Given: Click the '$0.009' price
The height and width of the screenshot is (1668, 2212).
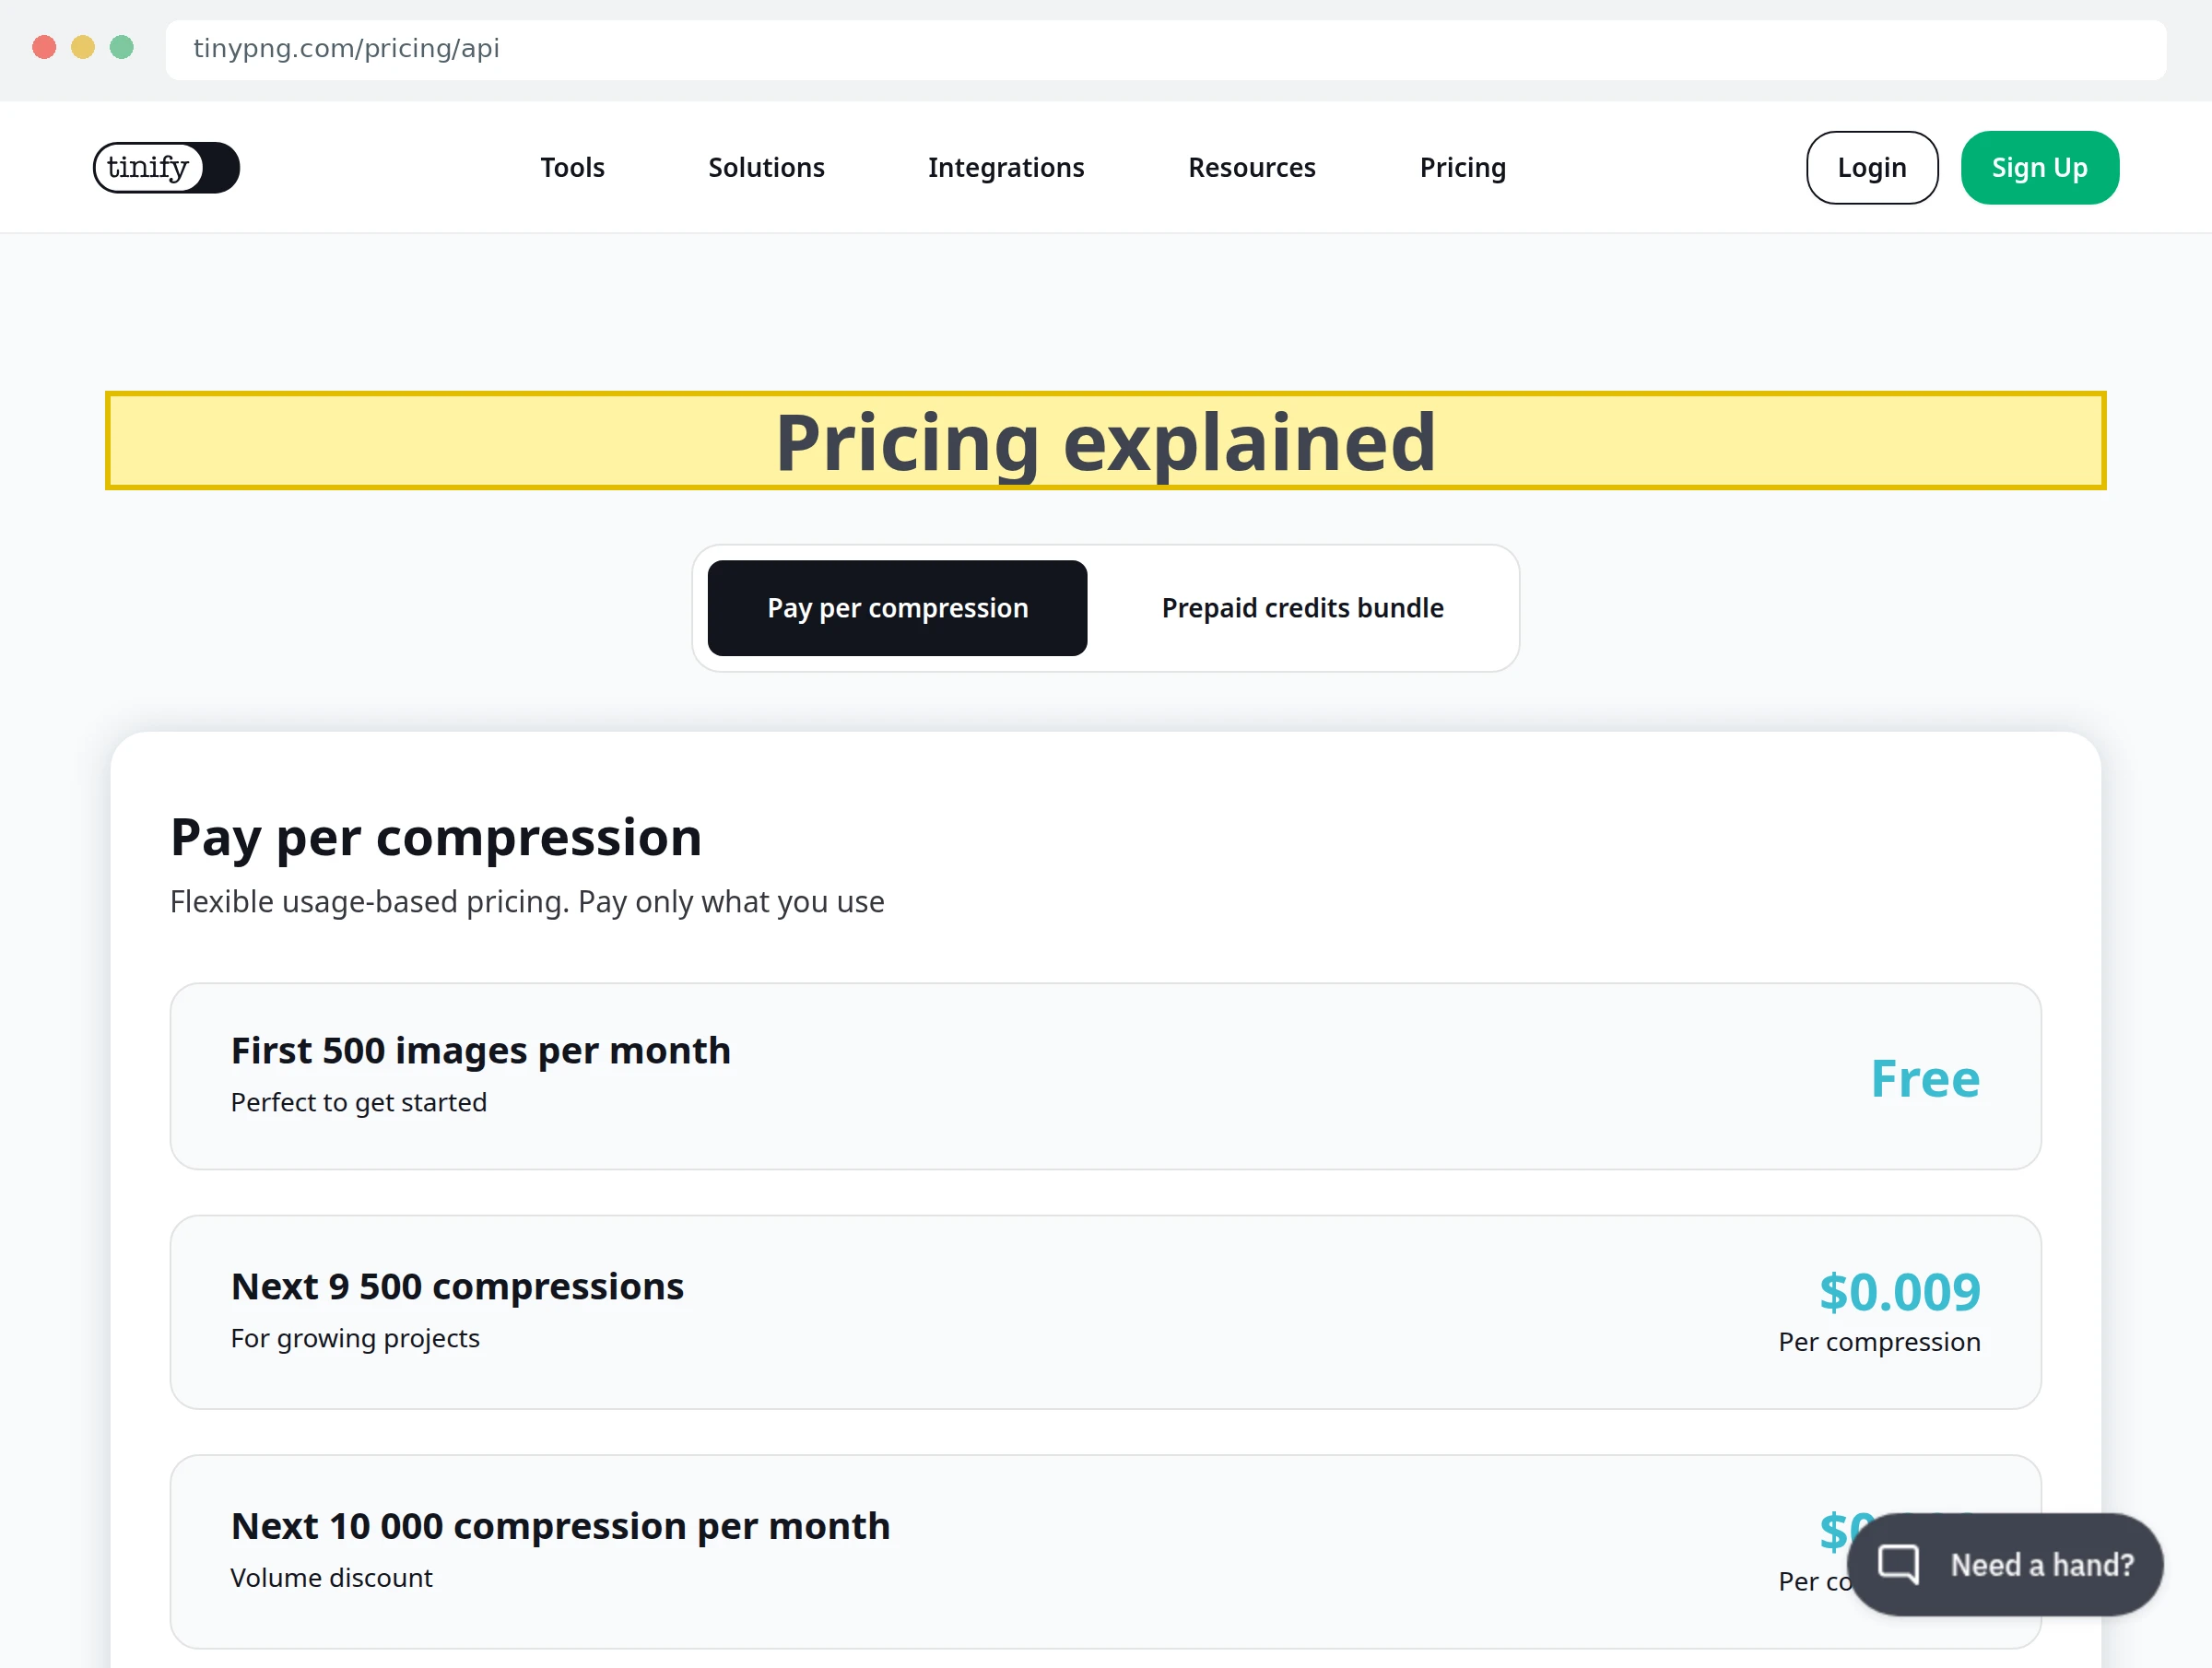Looking at the screenshot, I should [1899, 1292].
